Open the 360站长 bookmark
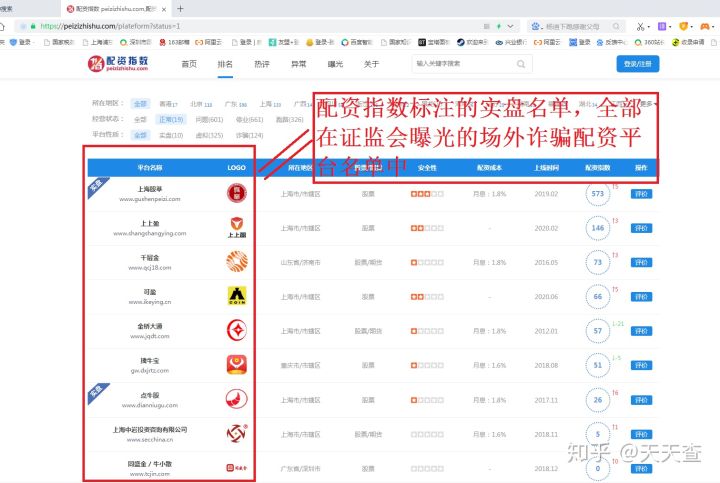The height and width of the screenshot is (483, 720). pos(650,42)
